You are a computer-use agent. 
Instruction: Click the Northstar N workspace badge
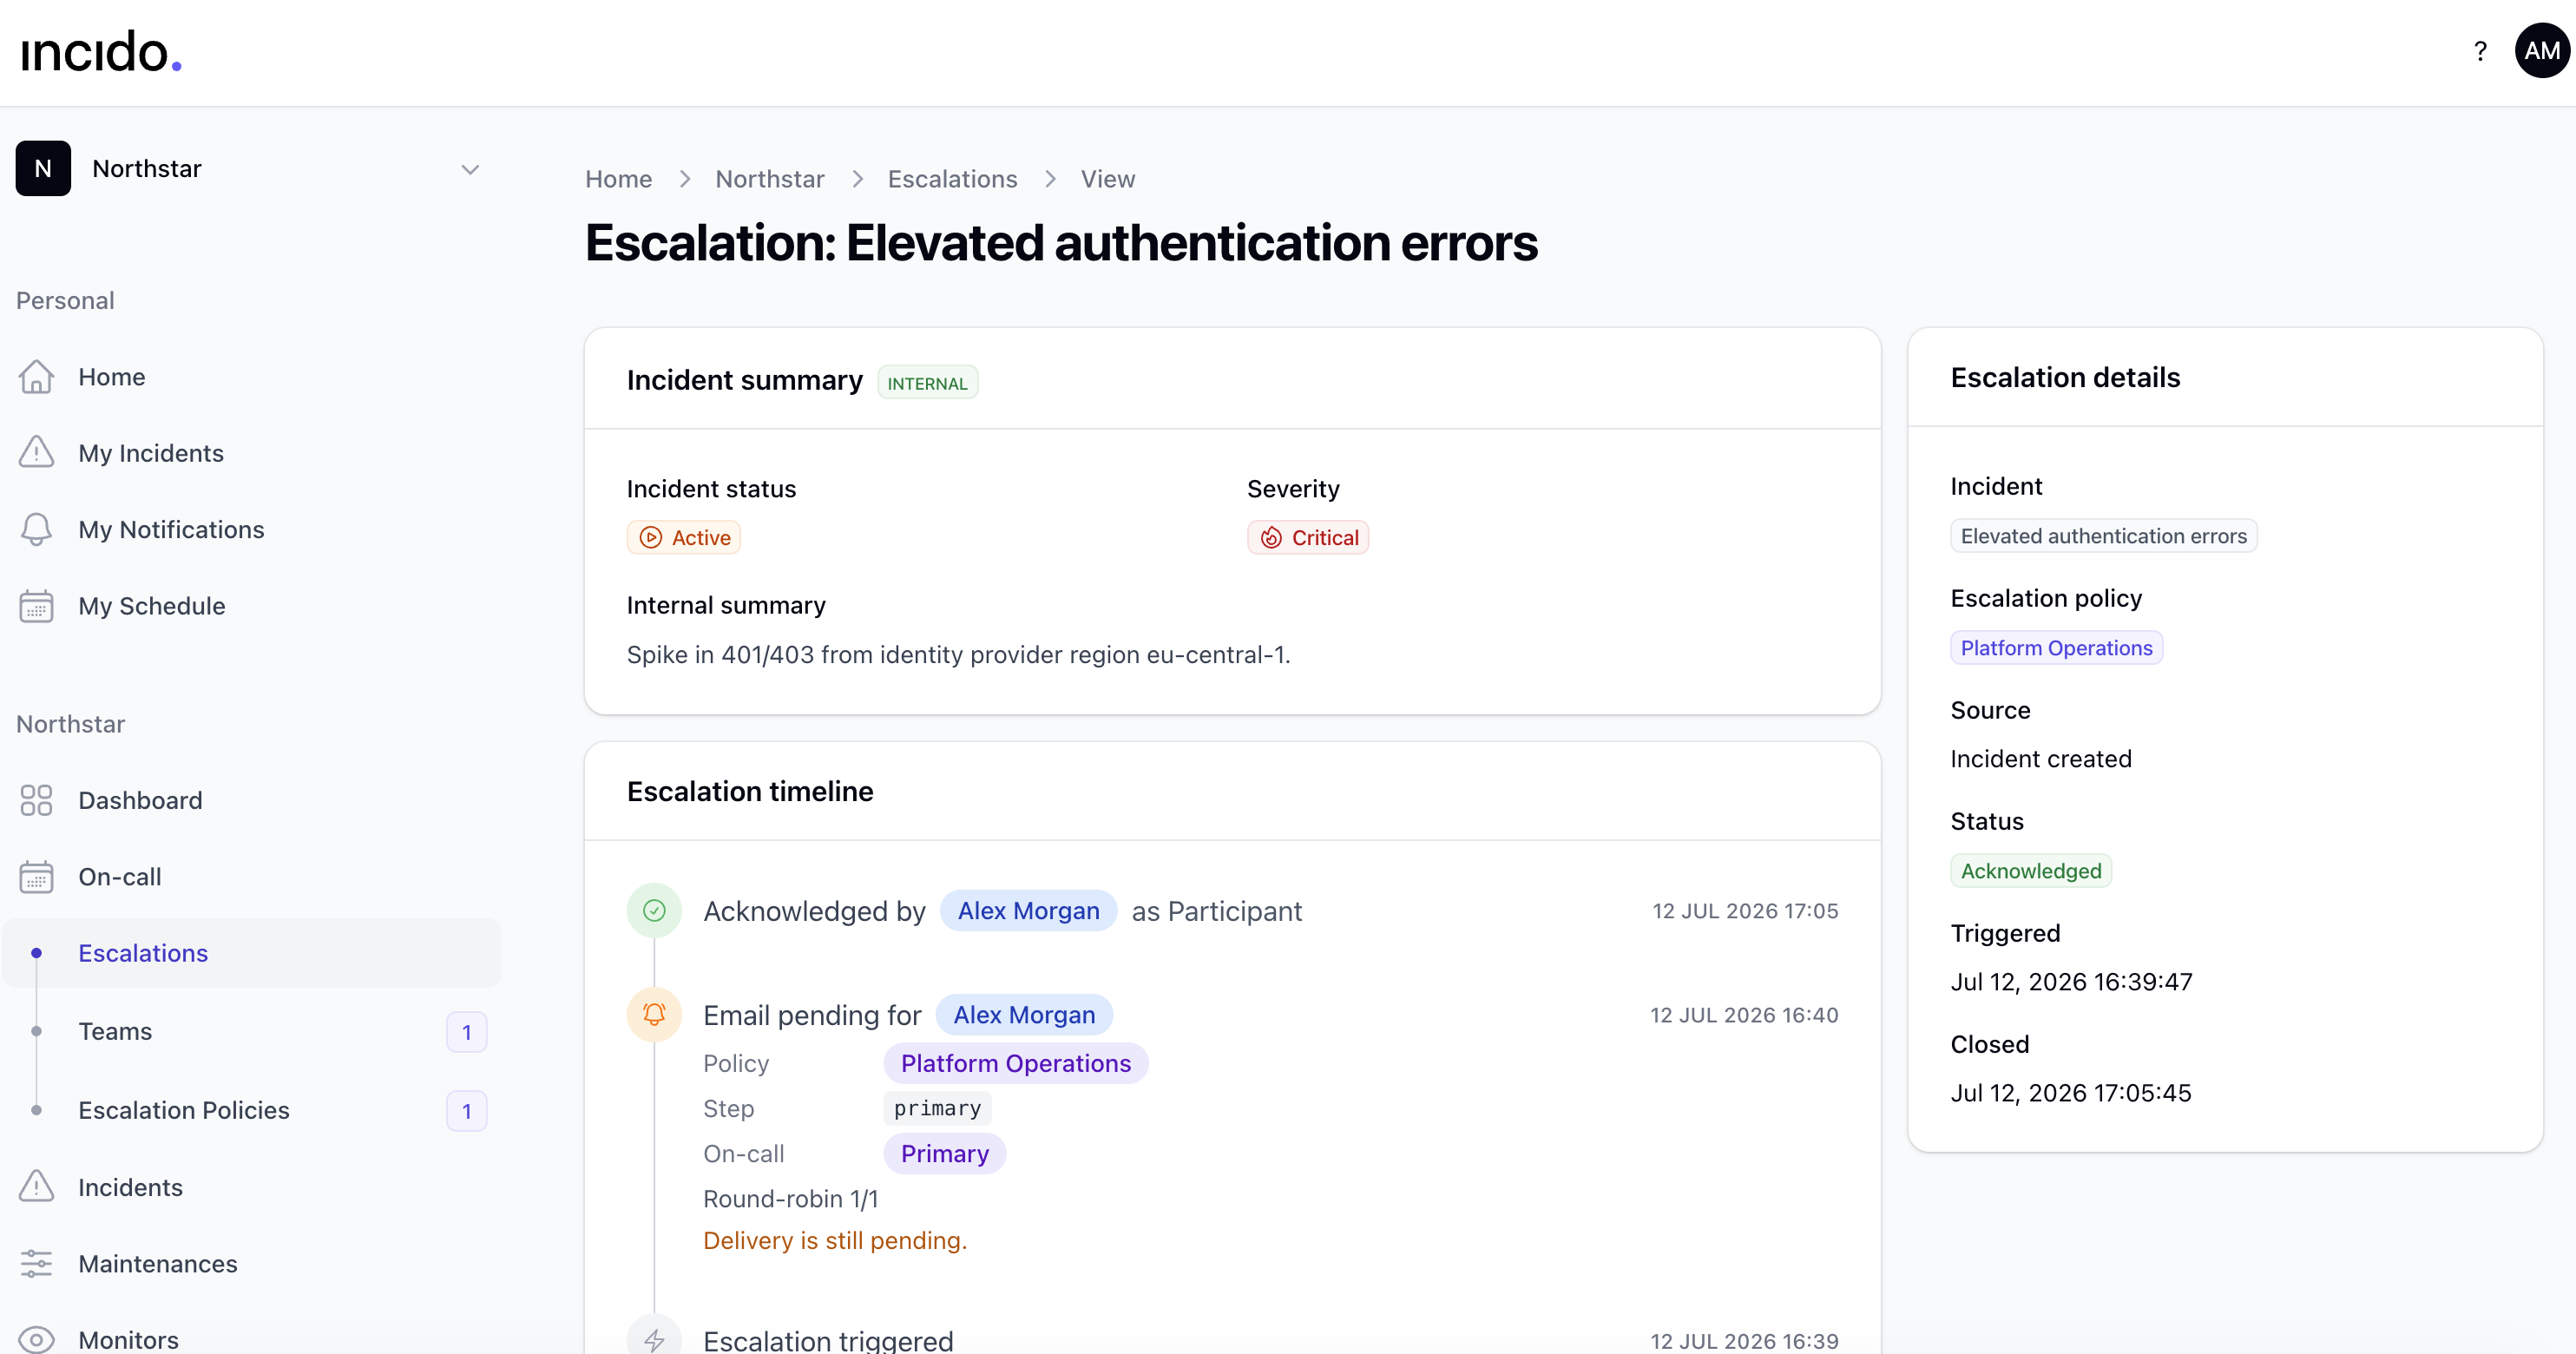click(x=43, y=168)
